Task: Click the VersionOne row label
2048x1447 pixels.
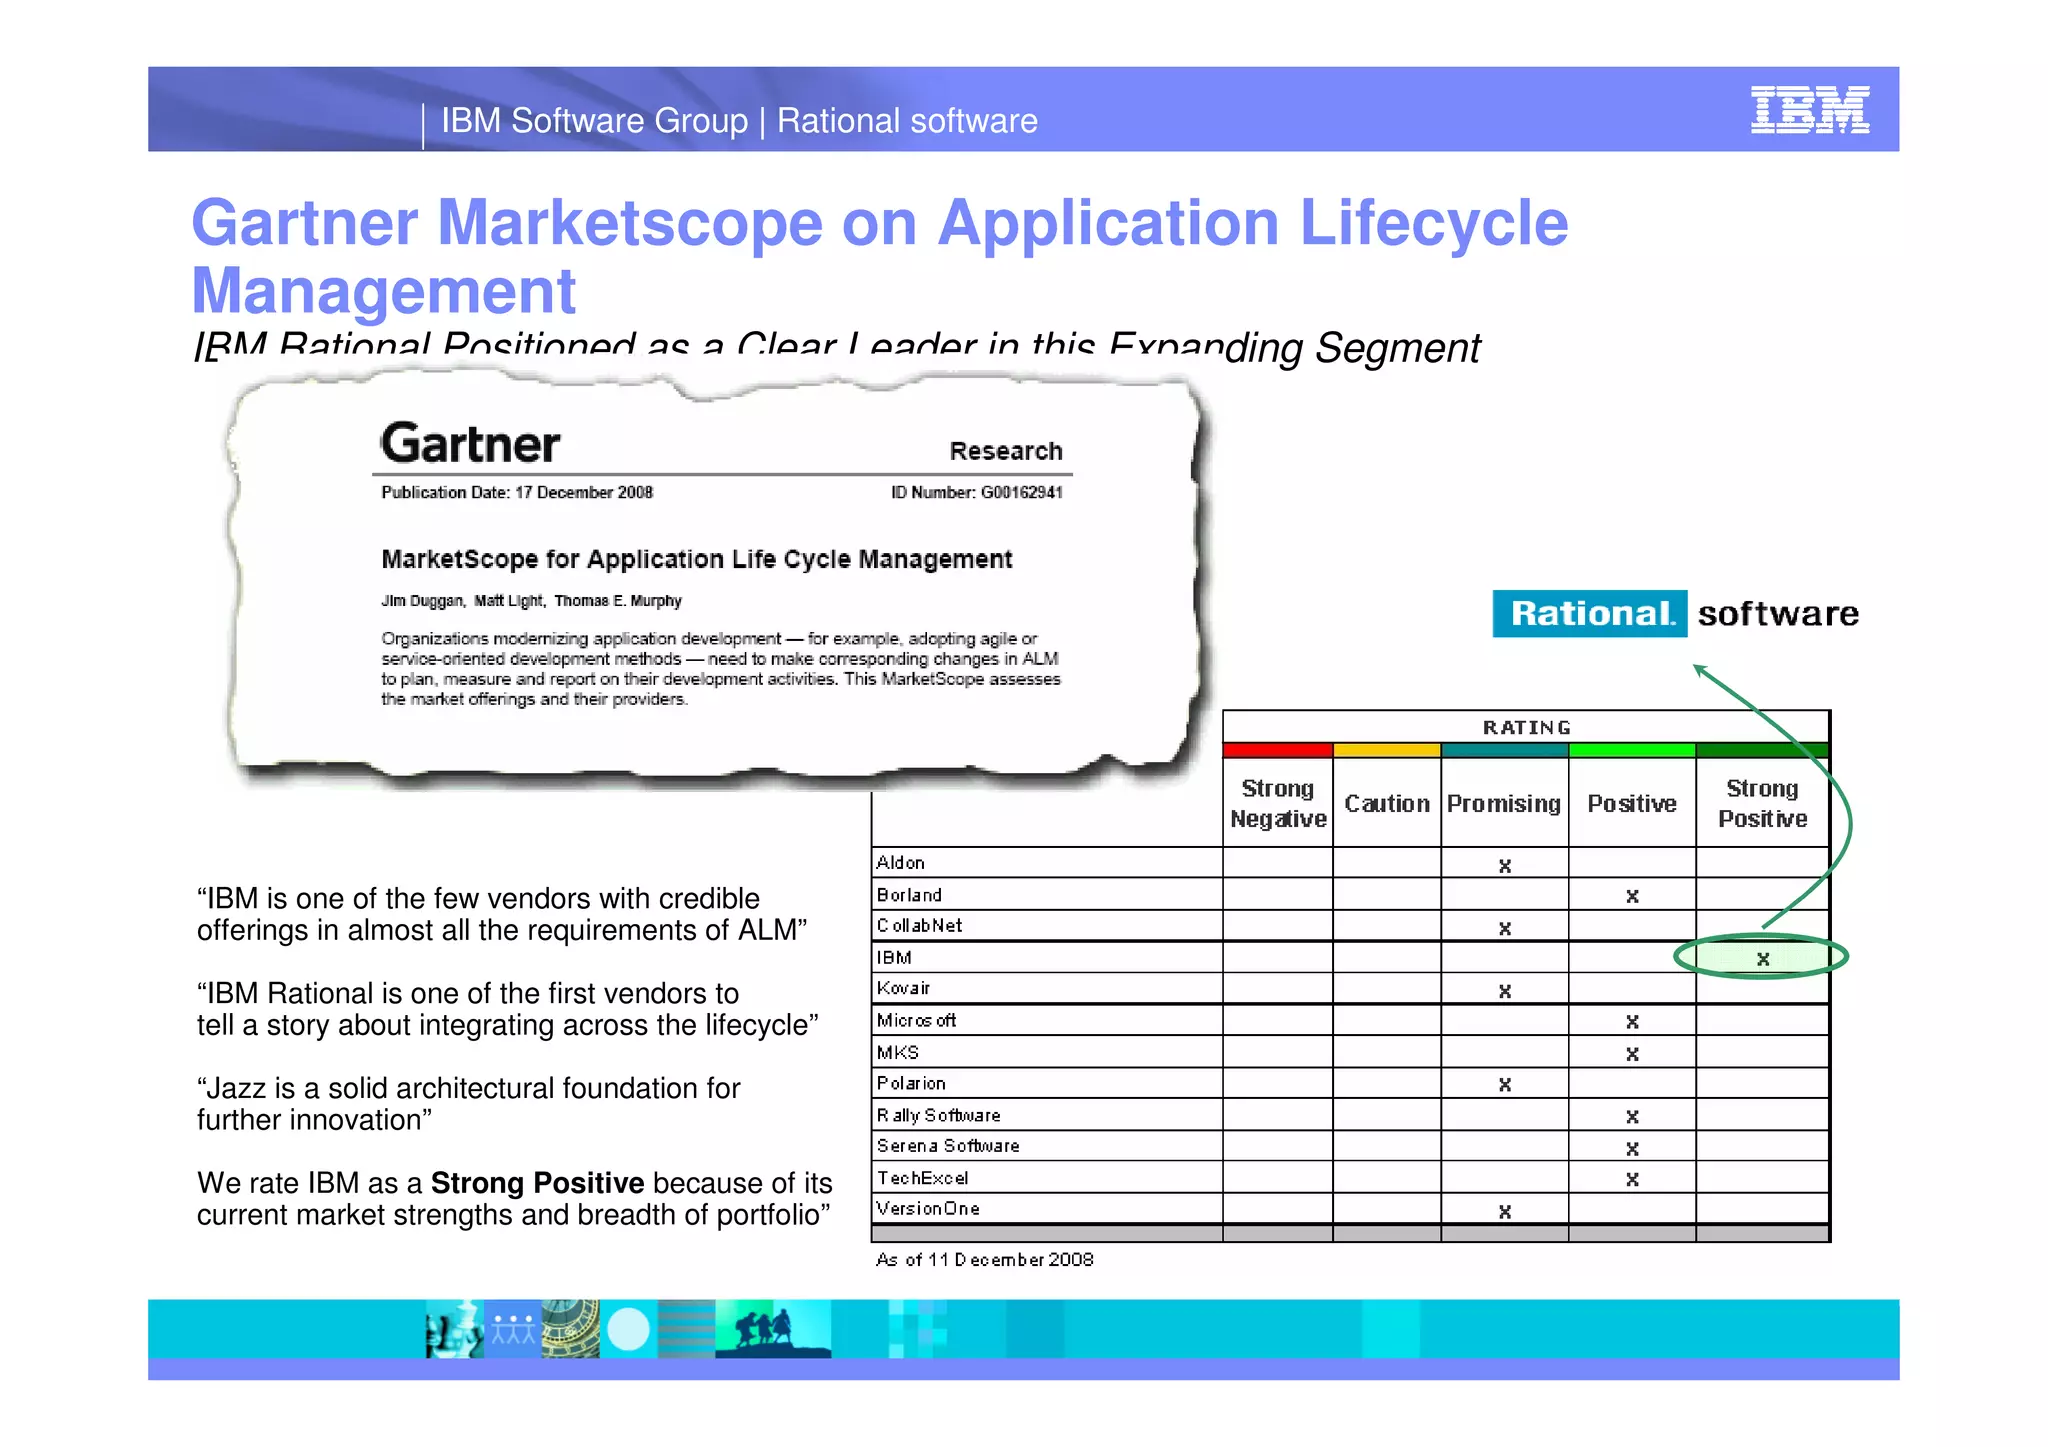Action: (x=927, y=1208)
